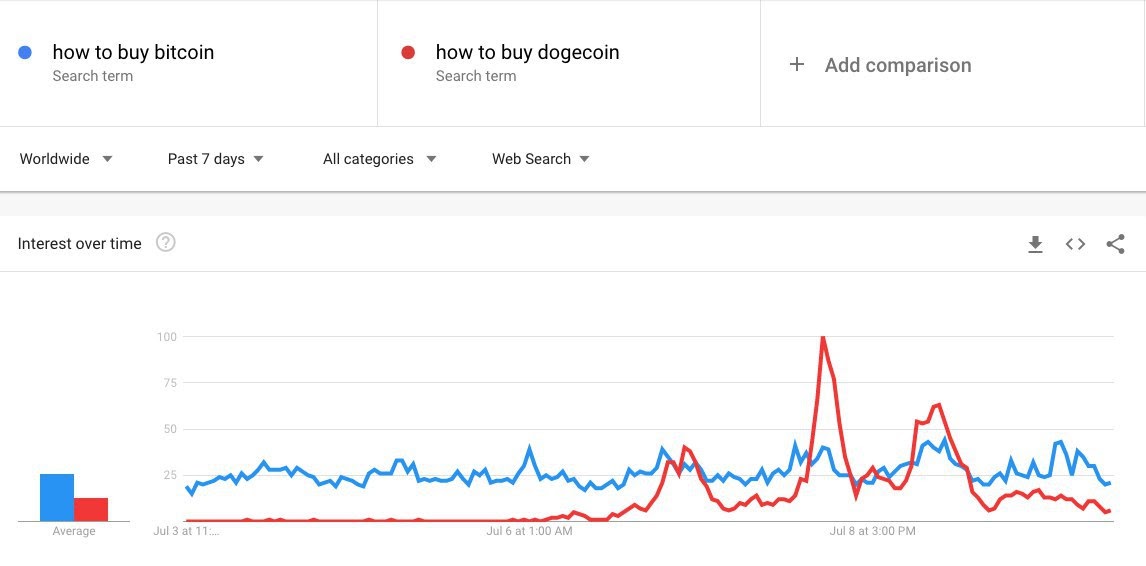Open the embed code icon

[x=1075, y=244]
